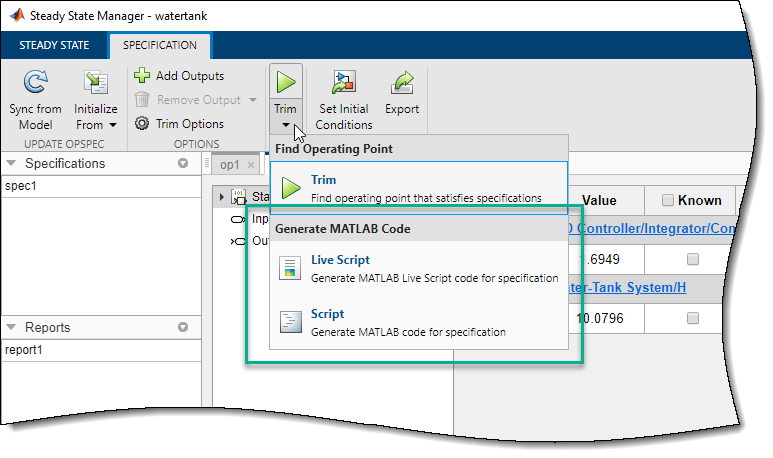The image size is (773, 458).
Task: Collapse the Reports panel
Action: pyautogui.click(x=182, y=327)
